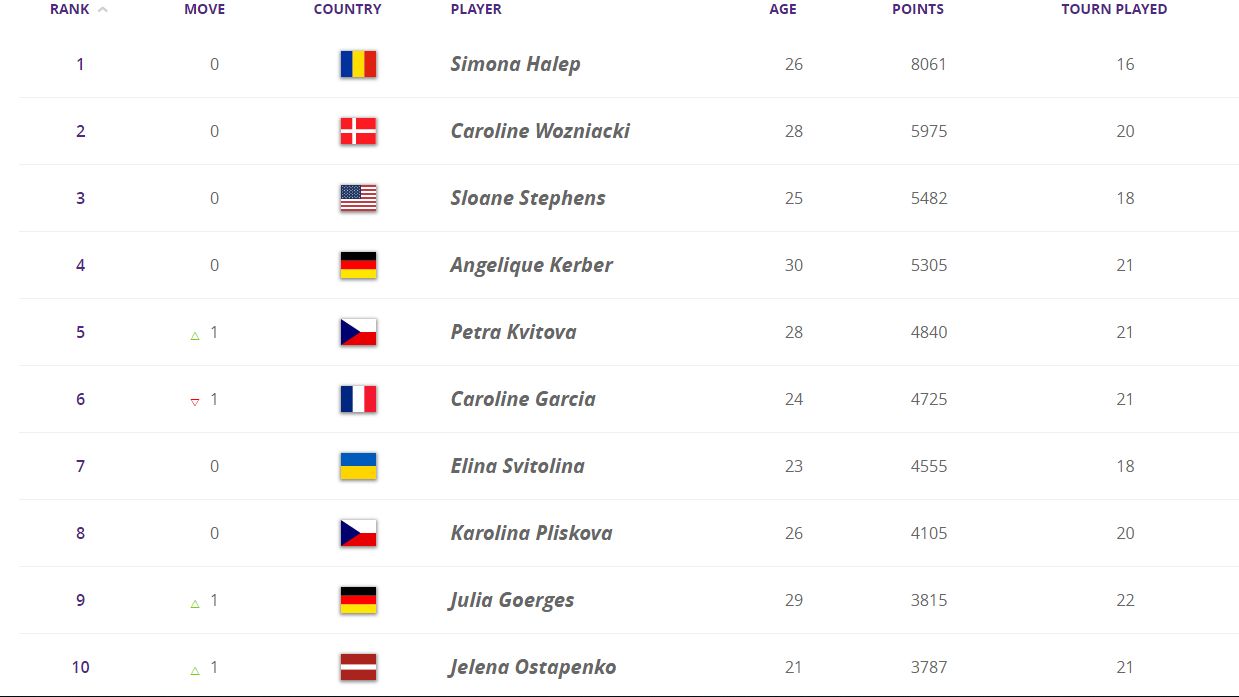Viewport: 1239px width, 697px height.
Task: Open Julia Goerges' player profile
Action: coord(512,601)
